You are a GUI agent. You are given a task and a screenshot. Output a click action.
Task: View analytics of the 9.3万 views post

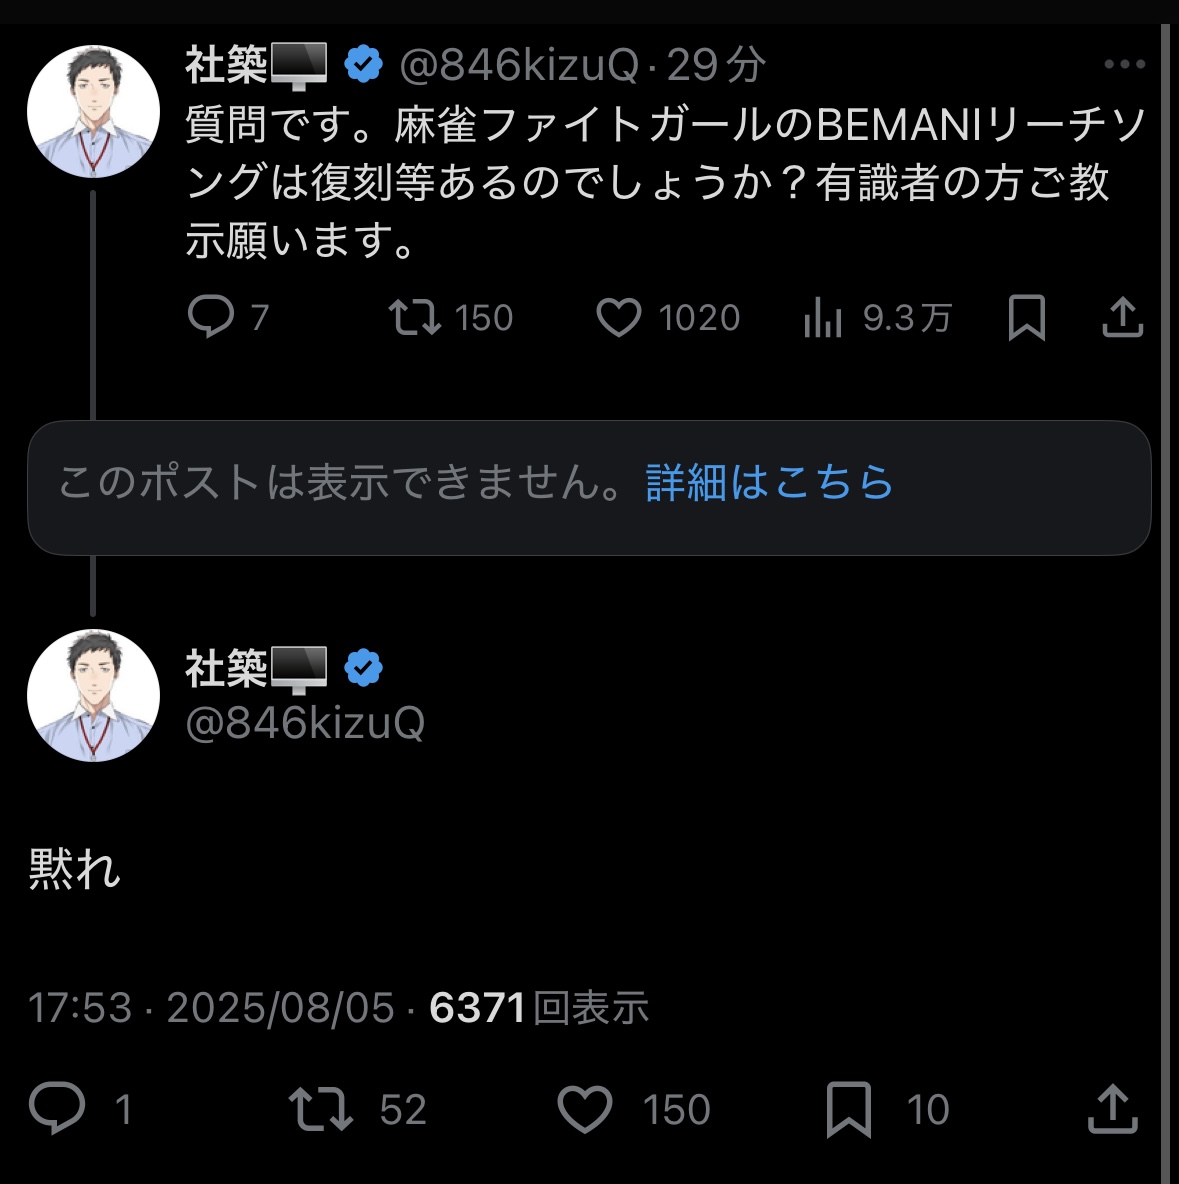tap(823, 317)
